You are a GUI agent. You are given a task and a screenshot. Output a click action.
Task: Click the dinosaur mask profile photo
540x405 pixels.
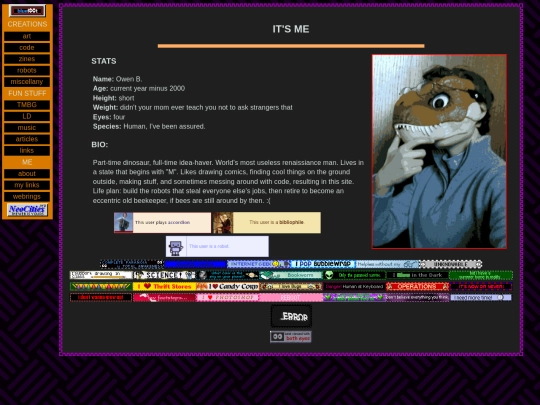click(x=439, y=152)
